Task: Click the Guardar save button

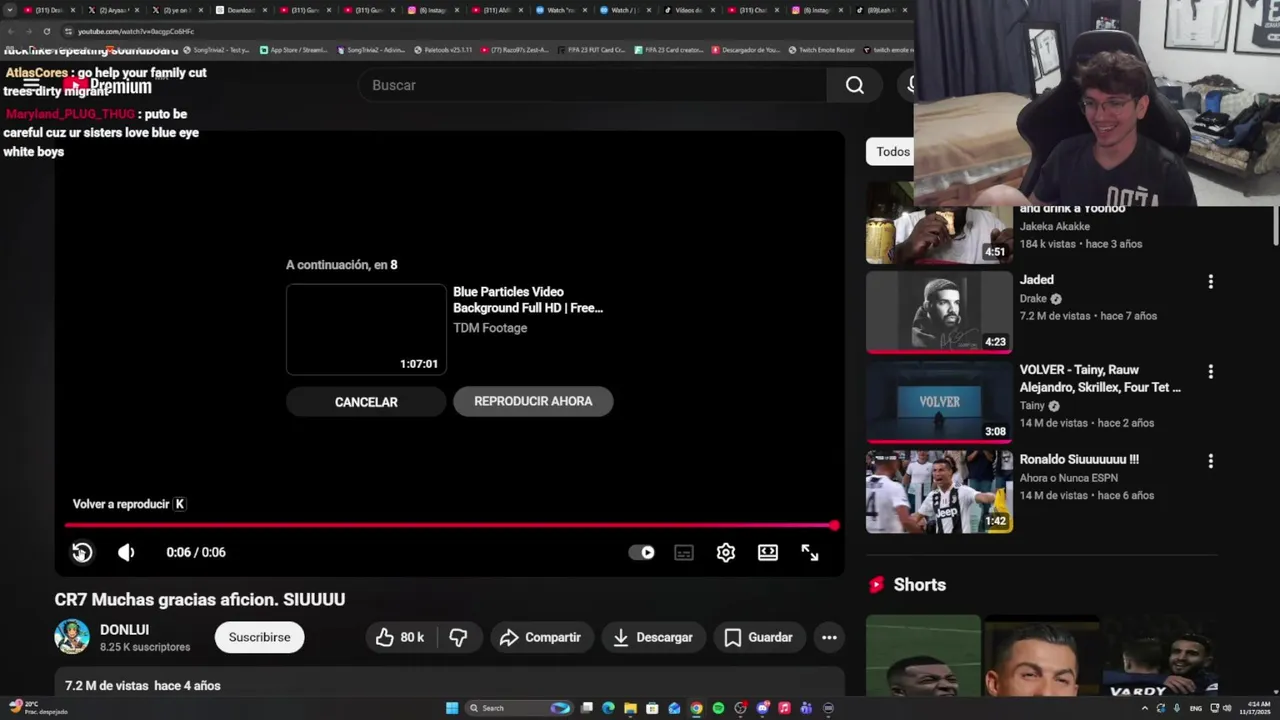Action: (759, 637)
